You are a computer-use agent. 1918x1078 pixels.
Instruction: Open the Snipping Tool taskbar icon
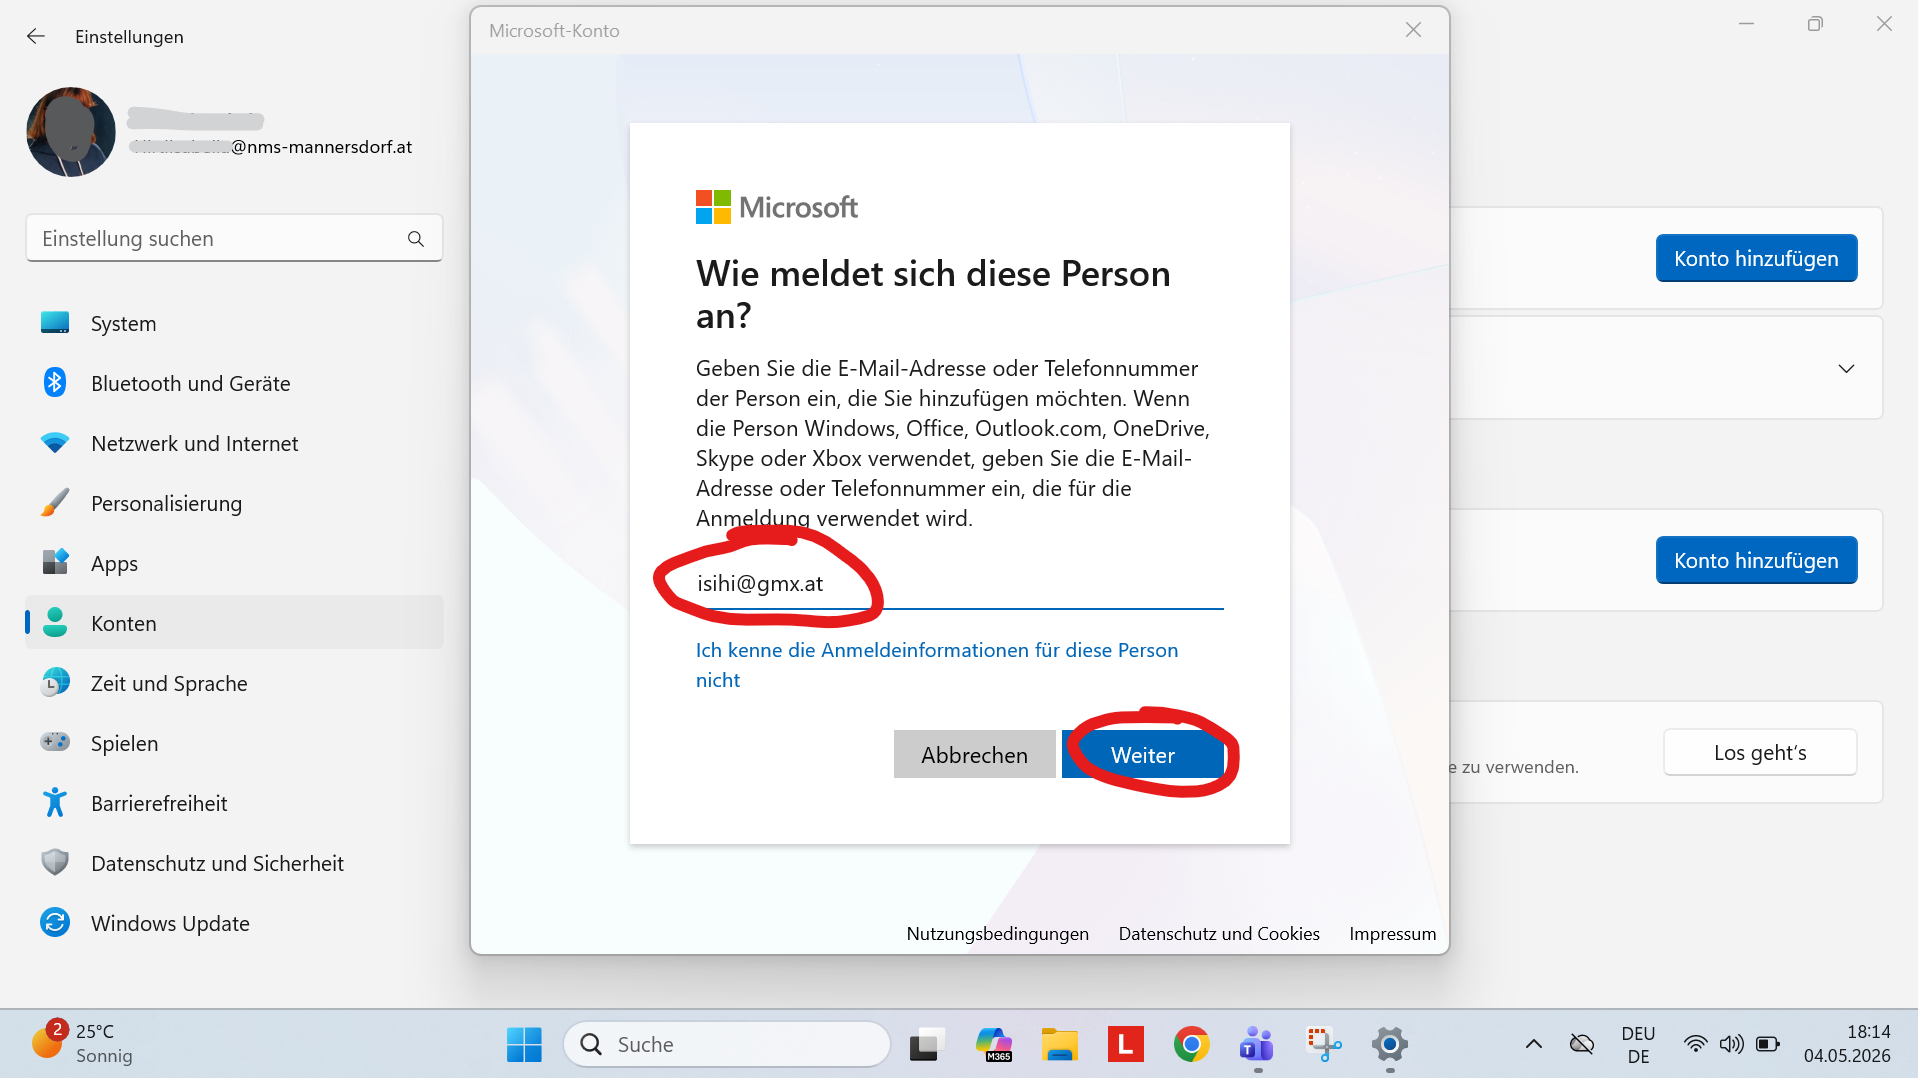[x=1324, y=1044]
